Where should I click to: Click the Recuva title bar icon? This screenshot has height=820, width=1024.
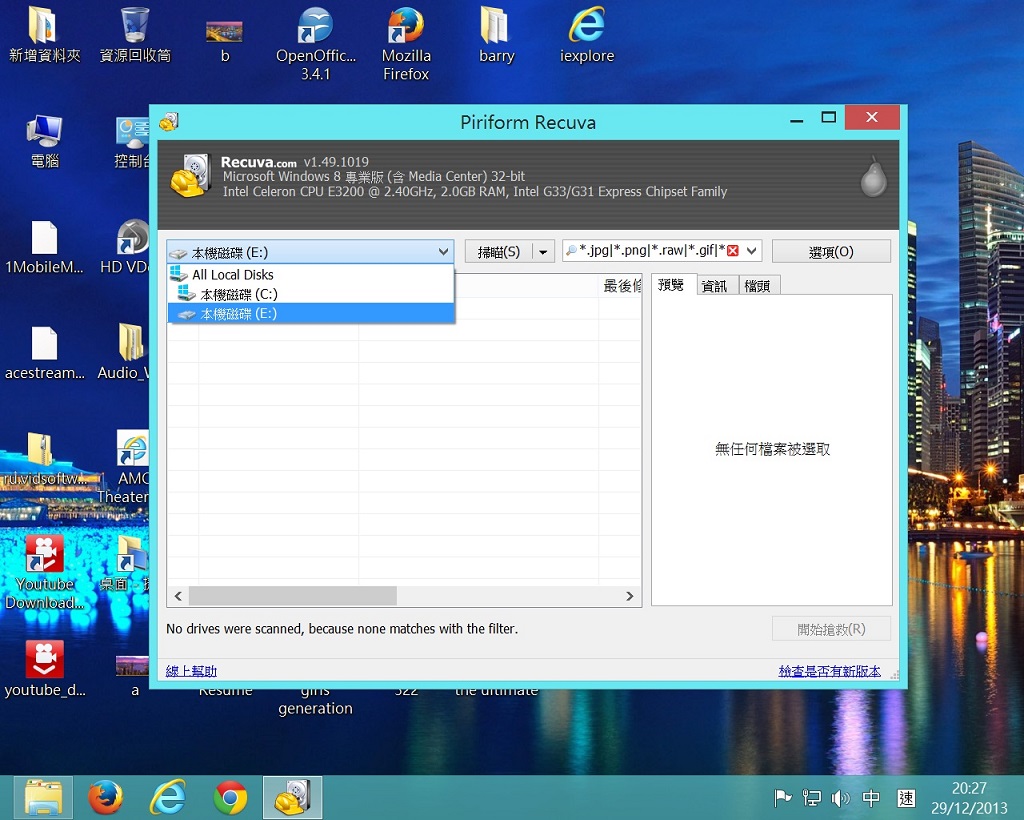(x=168, y=121)
